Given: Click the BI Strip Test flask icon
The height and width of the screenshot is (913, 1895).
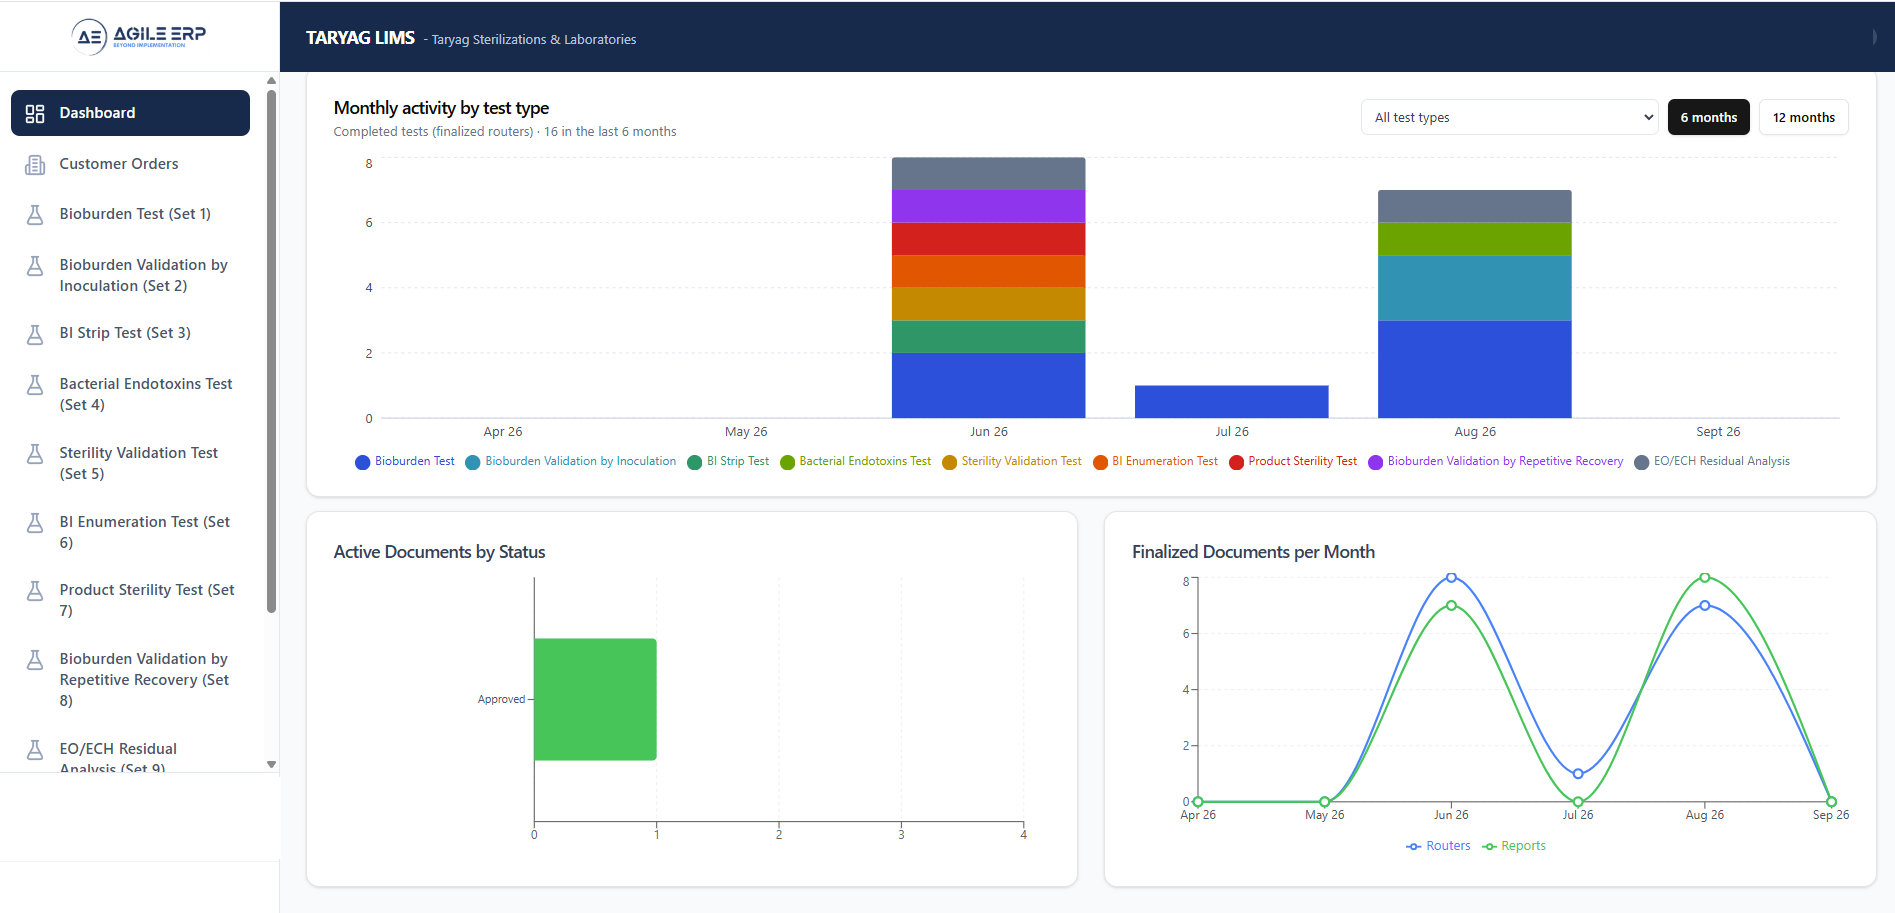Looking at the screenshot, I should 35,333.
